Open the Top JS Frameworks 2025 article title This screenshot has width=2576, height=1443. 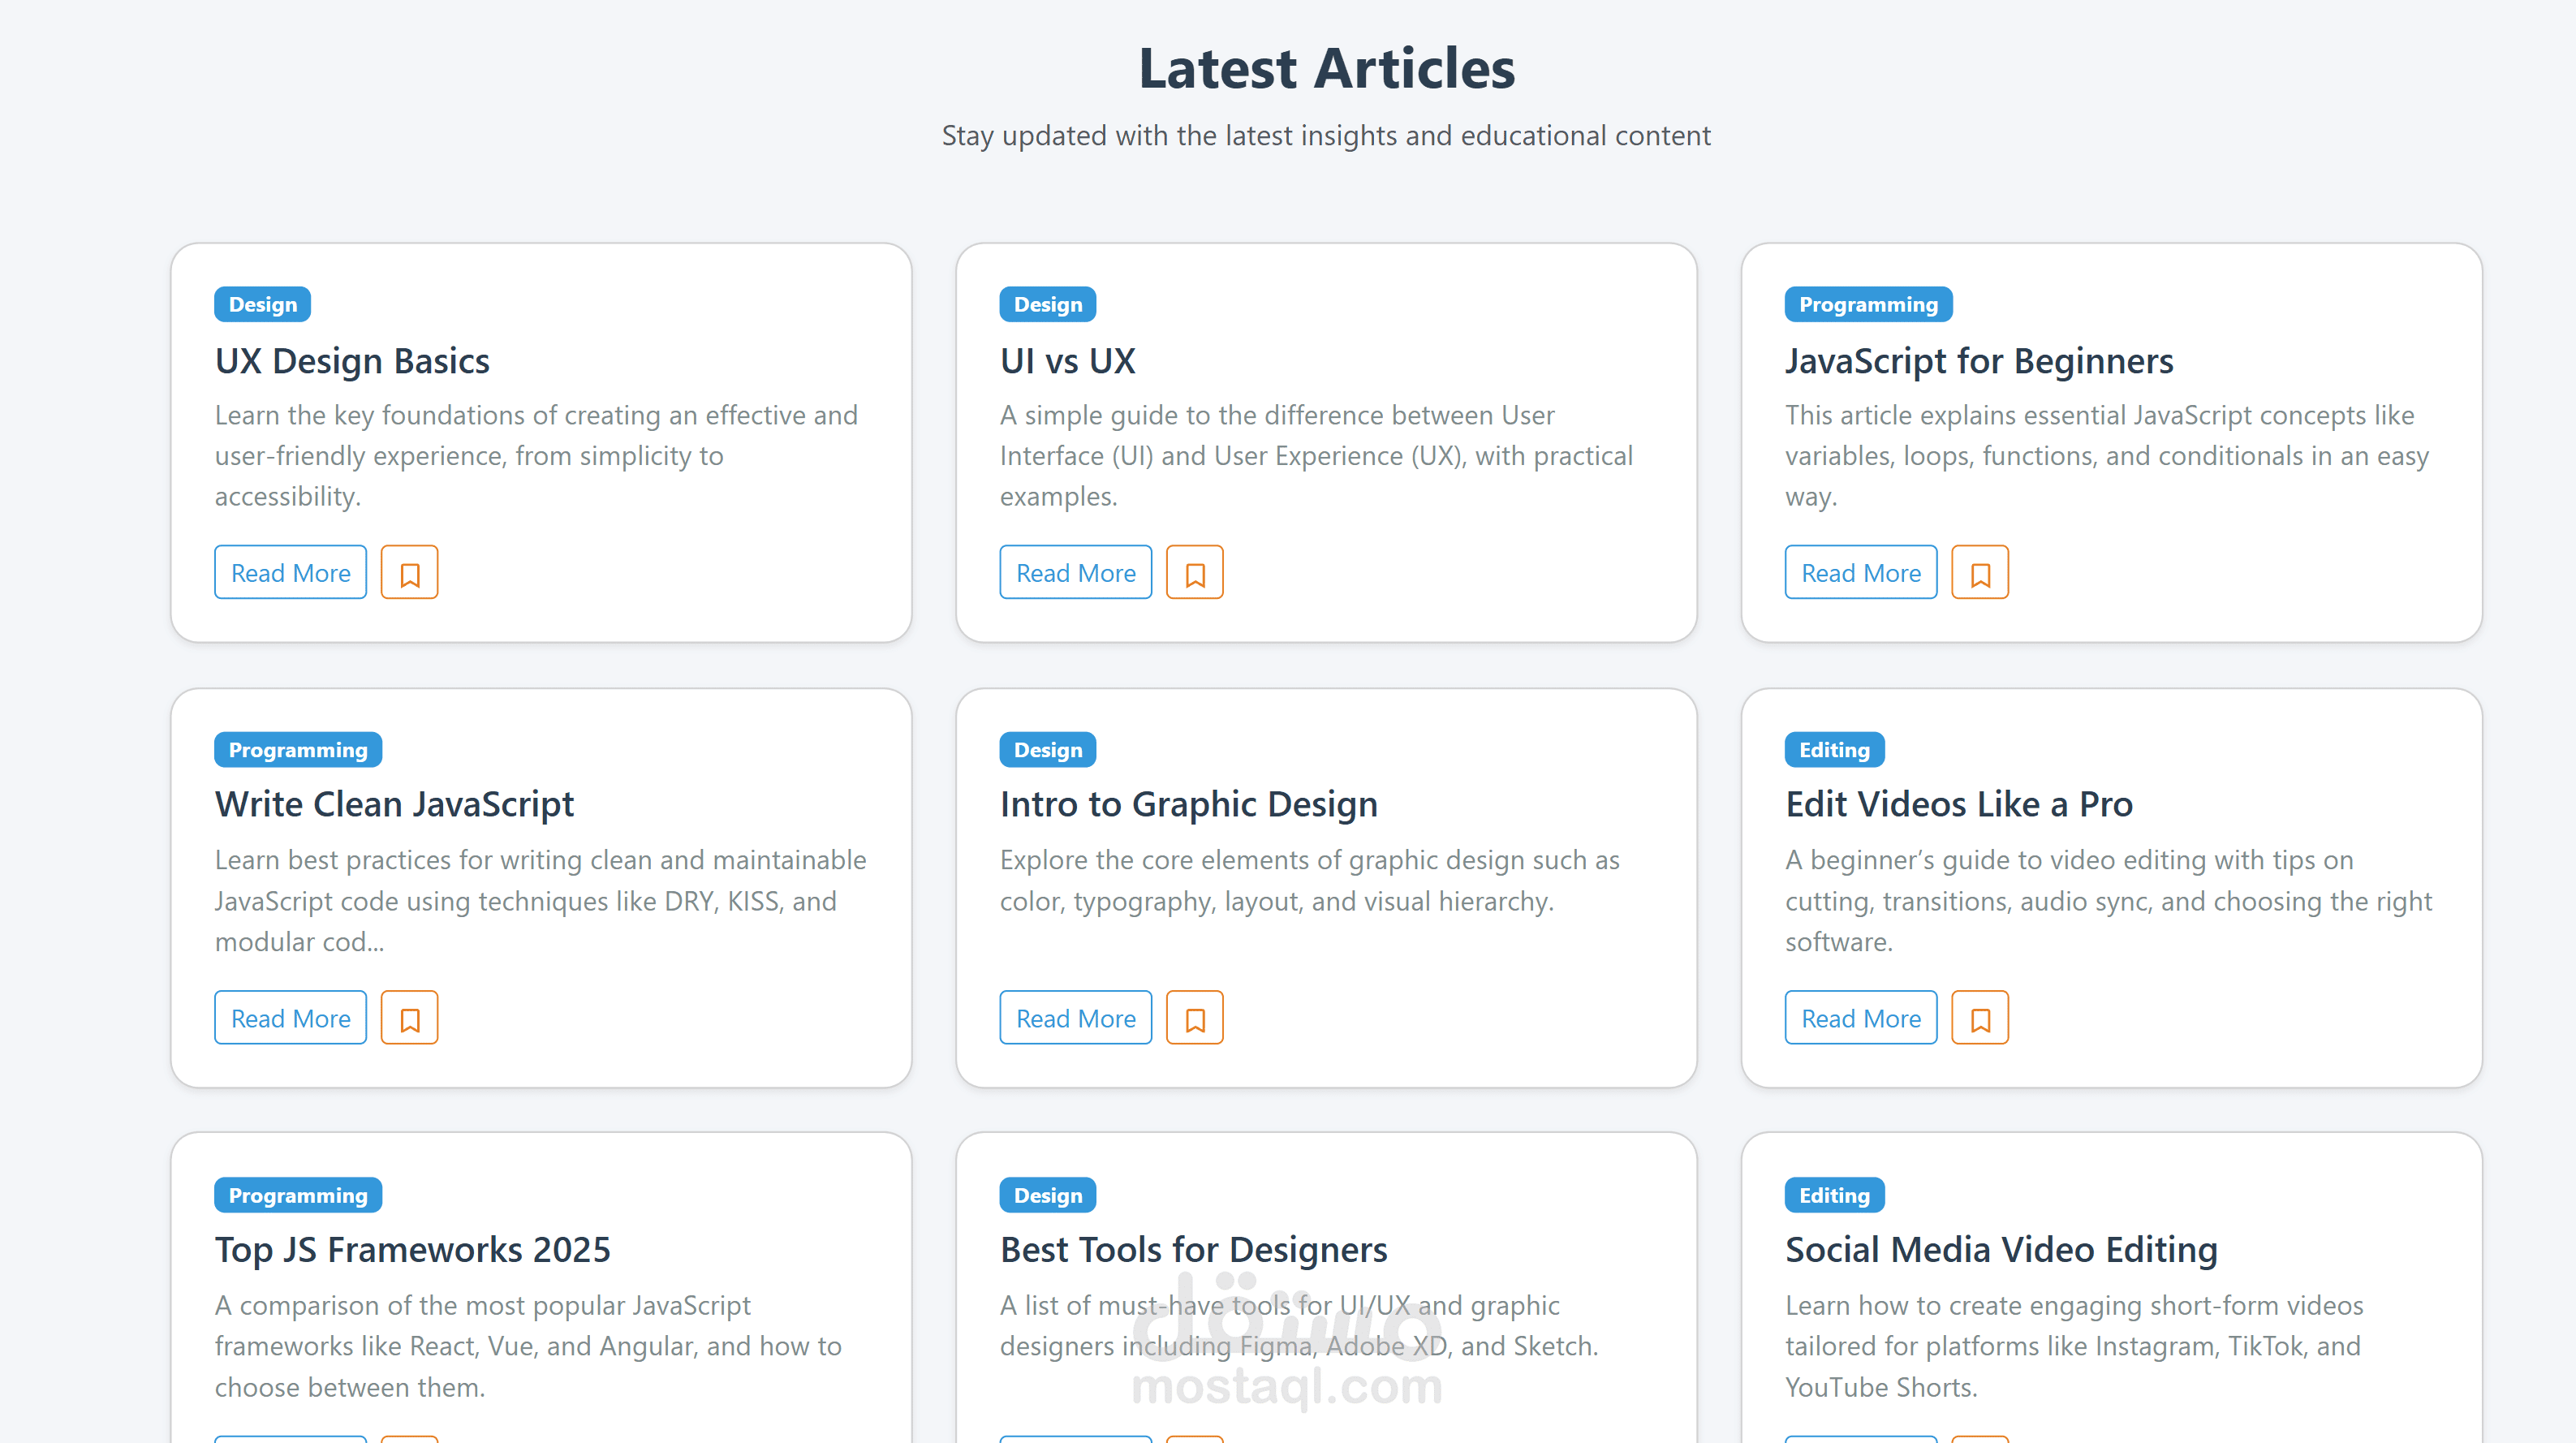412,1250
